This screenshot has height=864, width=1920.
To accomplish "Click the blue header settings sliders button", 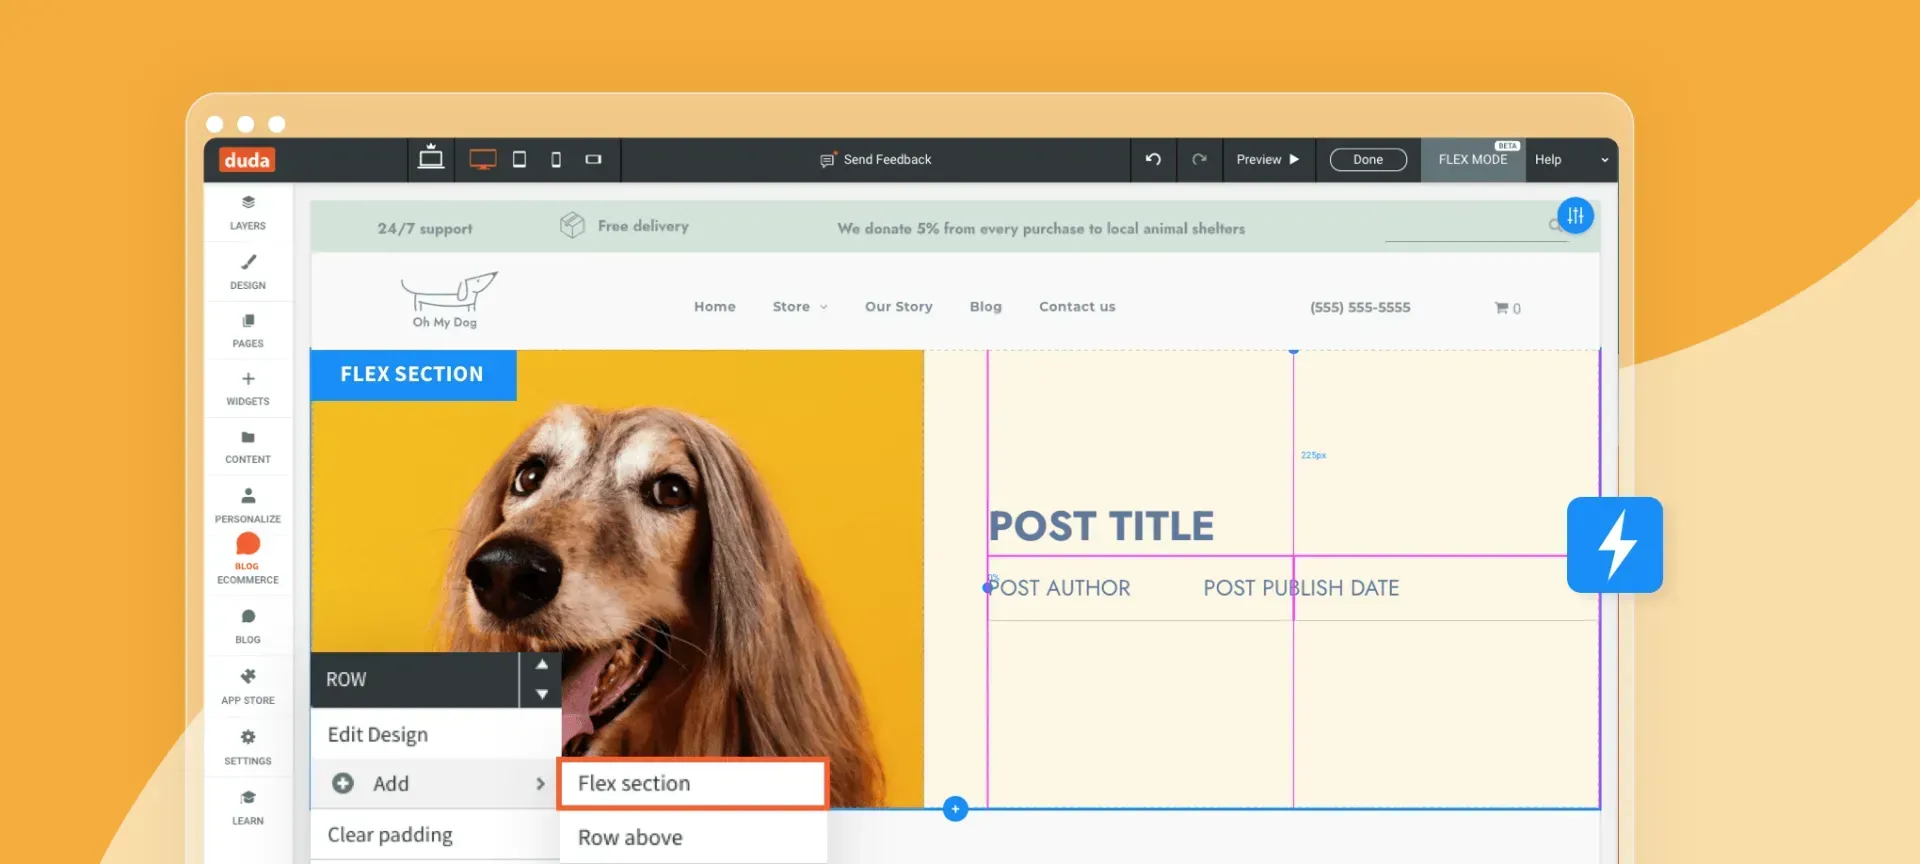I will [1575, 215].
